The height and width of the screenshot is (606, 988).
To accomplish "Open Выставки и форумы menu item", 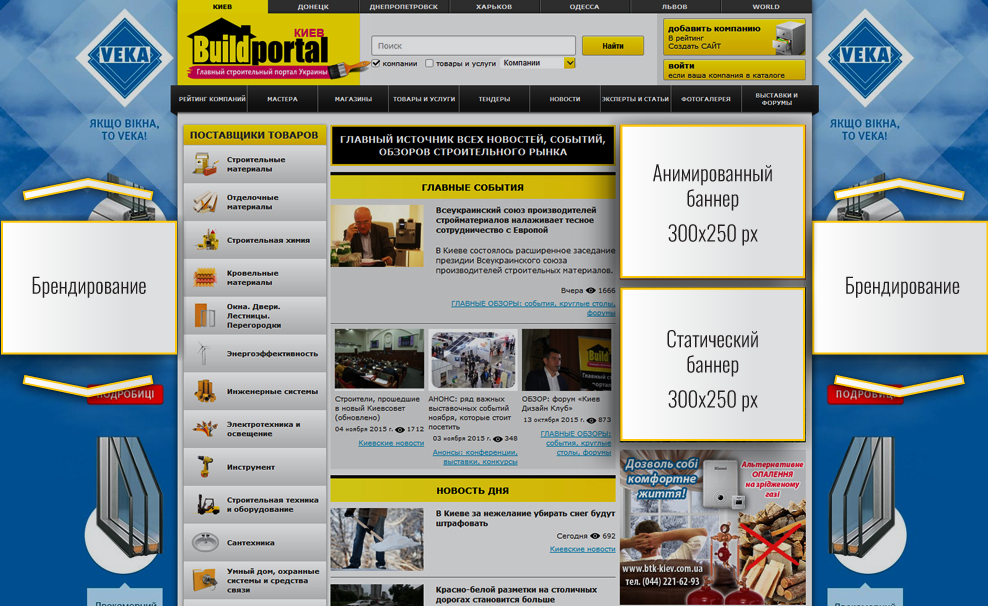I will pyautogui.click(x=777, y=99).
